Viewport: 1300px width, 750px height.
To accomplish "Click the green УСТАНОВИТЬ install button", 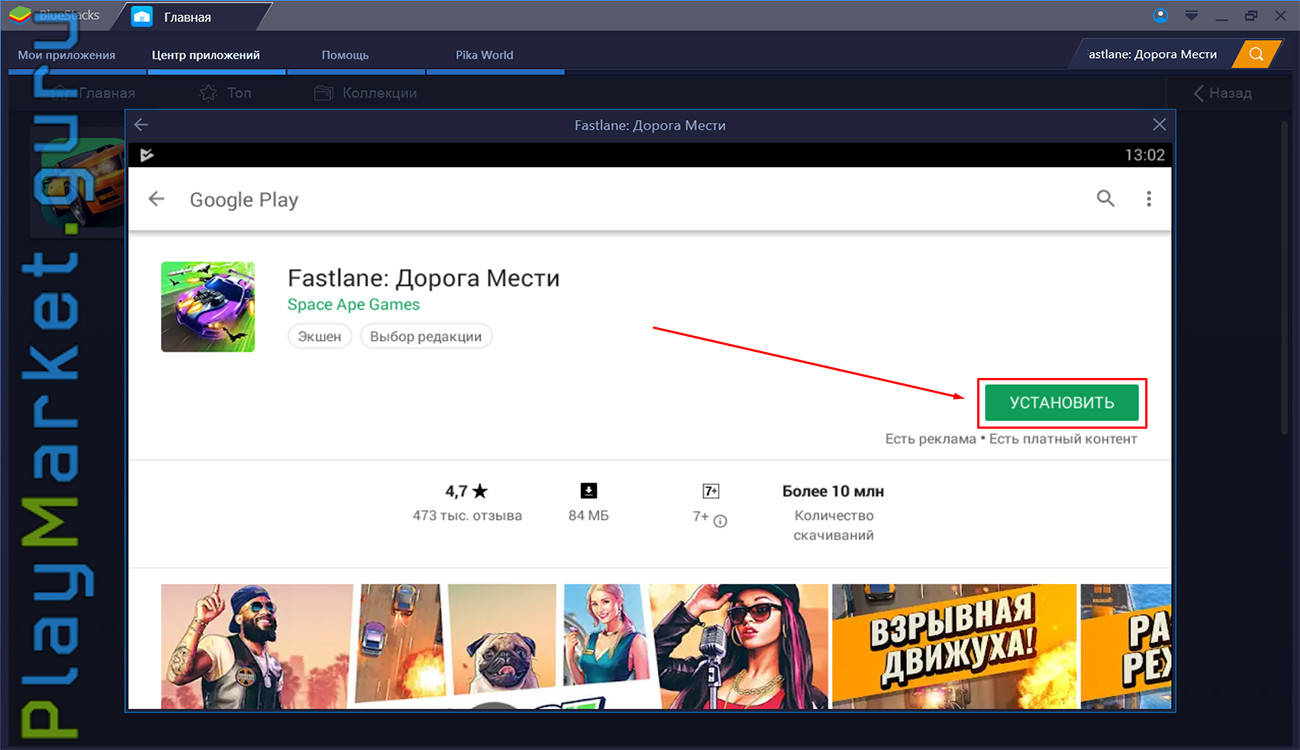I will 1062,403.
